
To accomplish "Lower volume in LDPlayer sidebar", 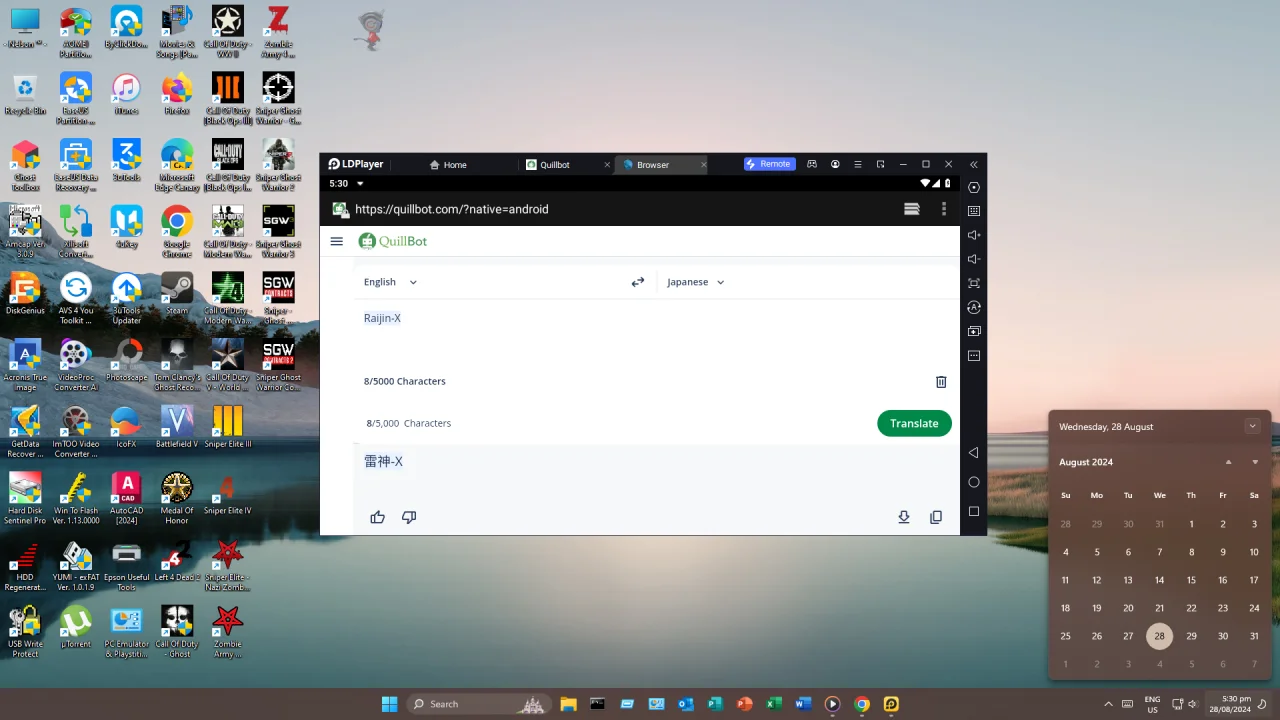I will (974, 259).
